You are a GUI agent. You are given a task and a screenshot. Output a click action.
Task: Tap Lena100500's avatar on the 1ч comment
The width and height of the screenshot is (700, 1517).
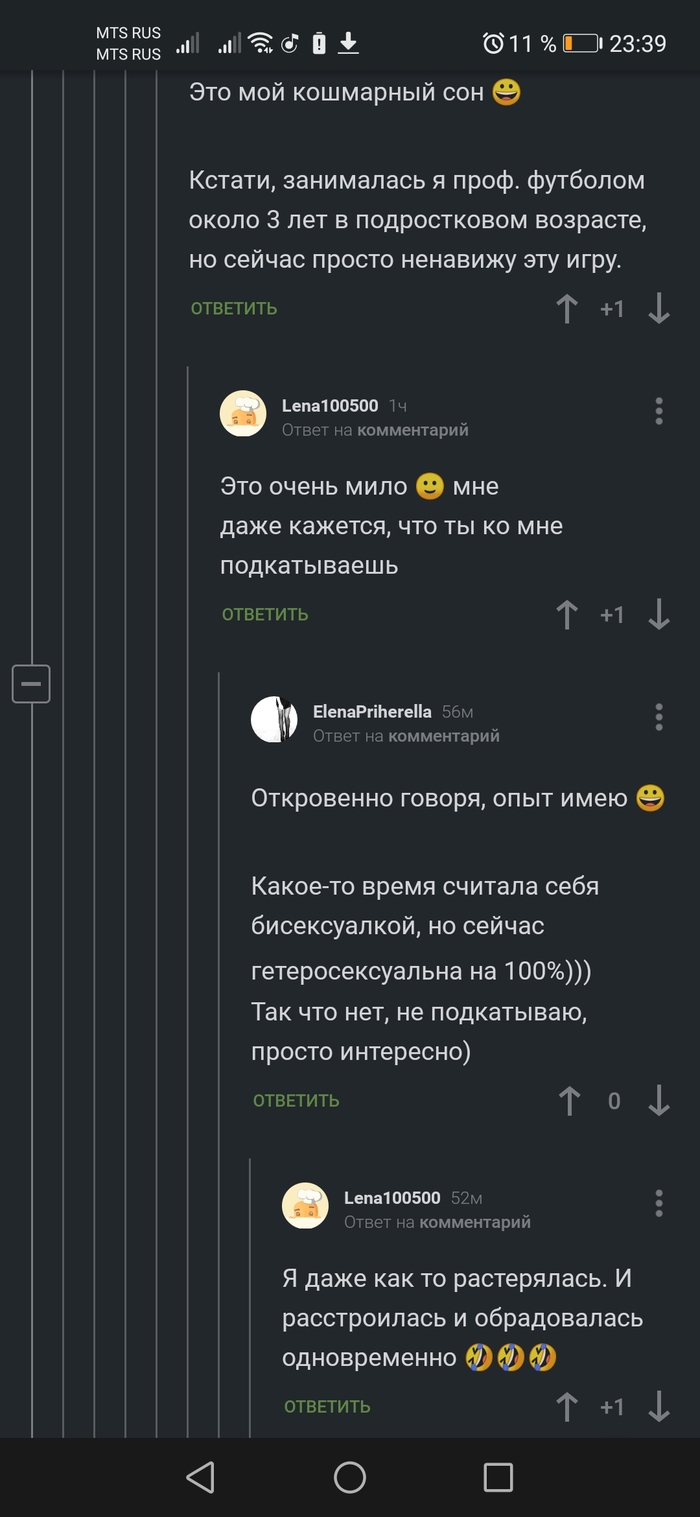[243, 414]
